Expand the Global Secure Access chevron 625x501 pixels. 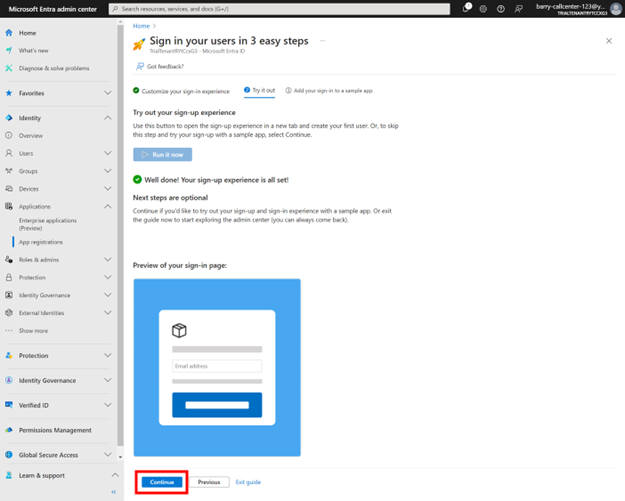(x=108, y=455)
